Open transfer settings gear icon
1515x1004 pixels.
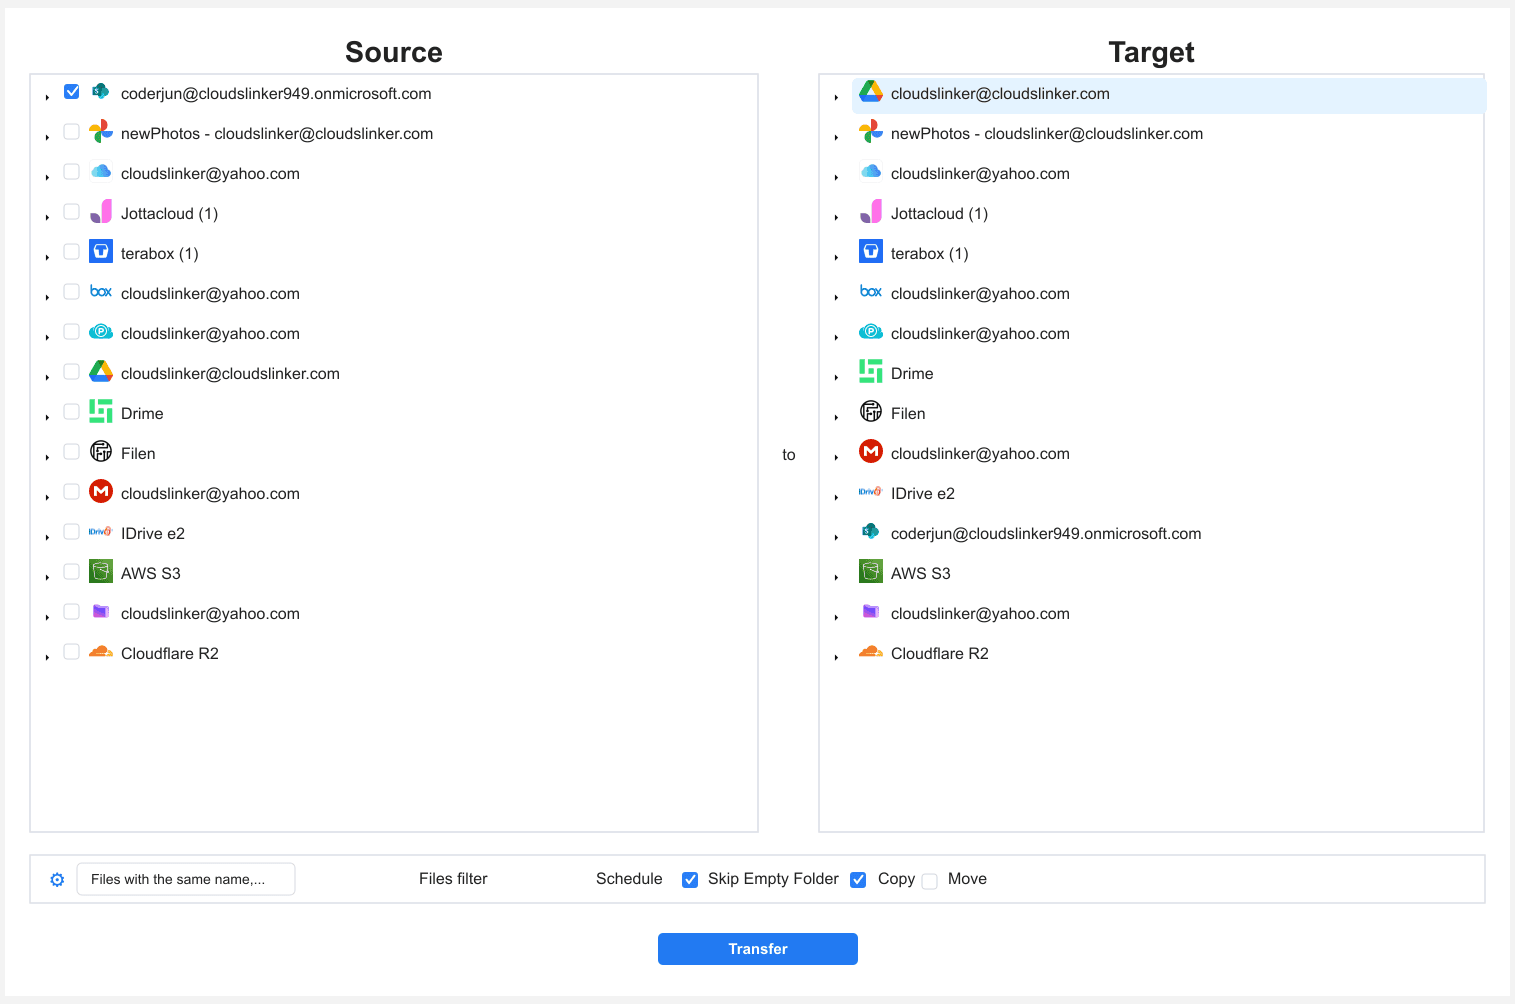(x=57, y=880)
